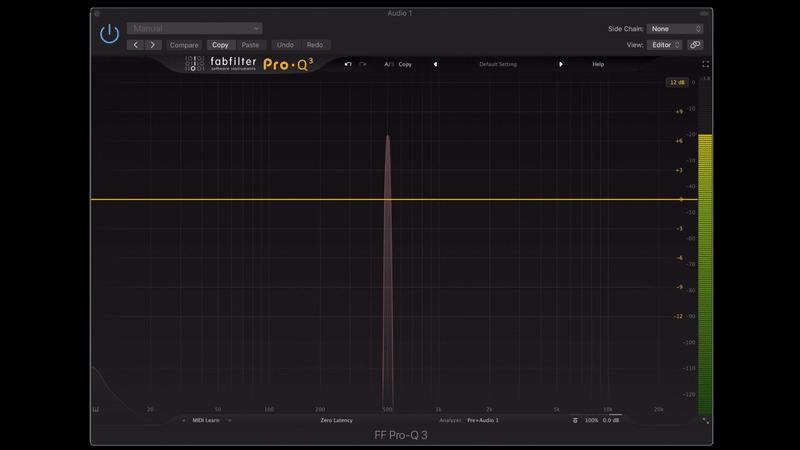Open the Zero Latency processing mode menu

click(x=336, y=420)
